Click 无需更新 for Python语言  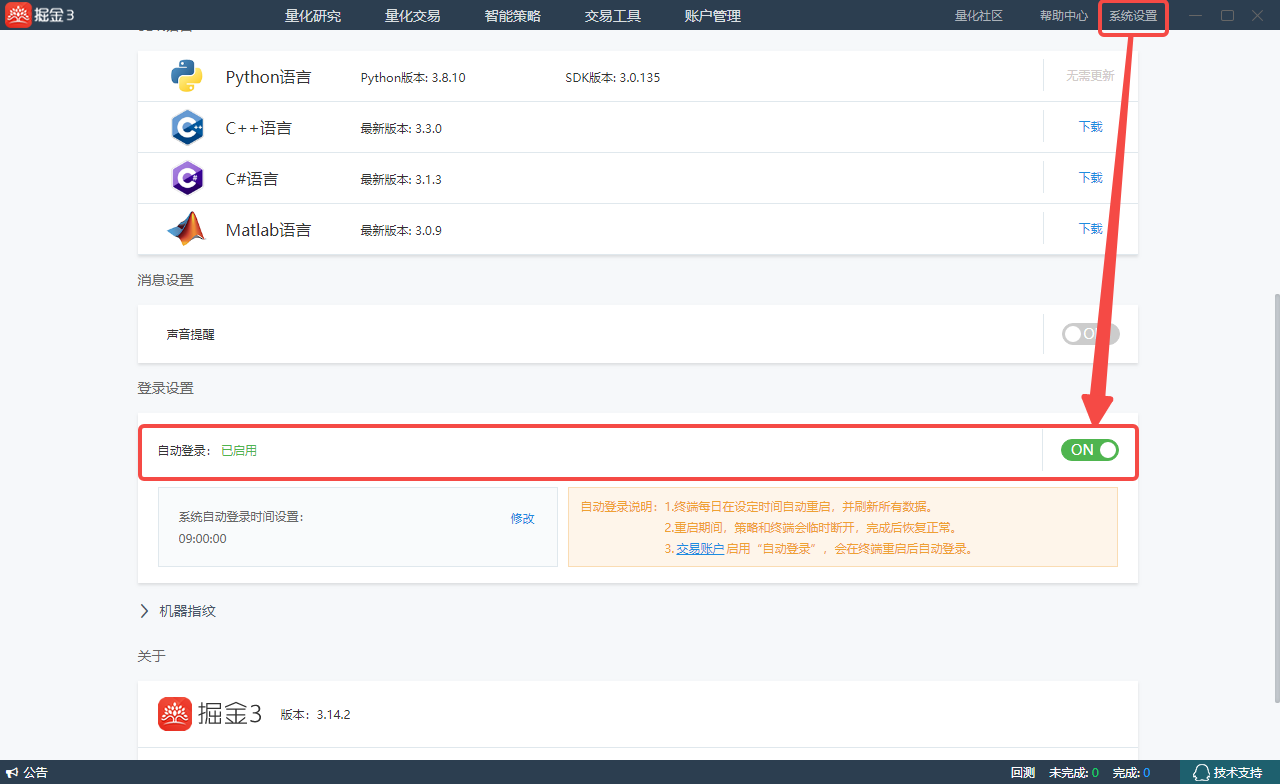1090,76
